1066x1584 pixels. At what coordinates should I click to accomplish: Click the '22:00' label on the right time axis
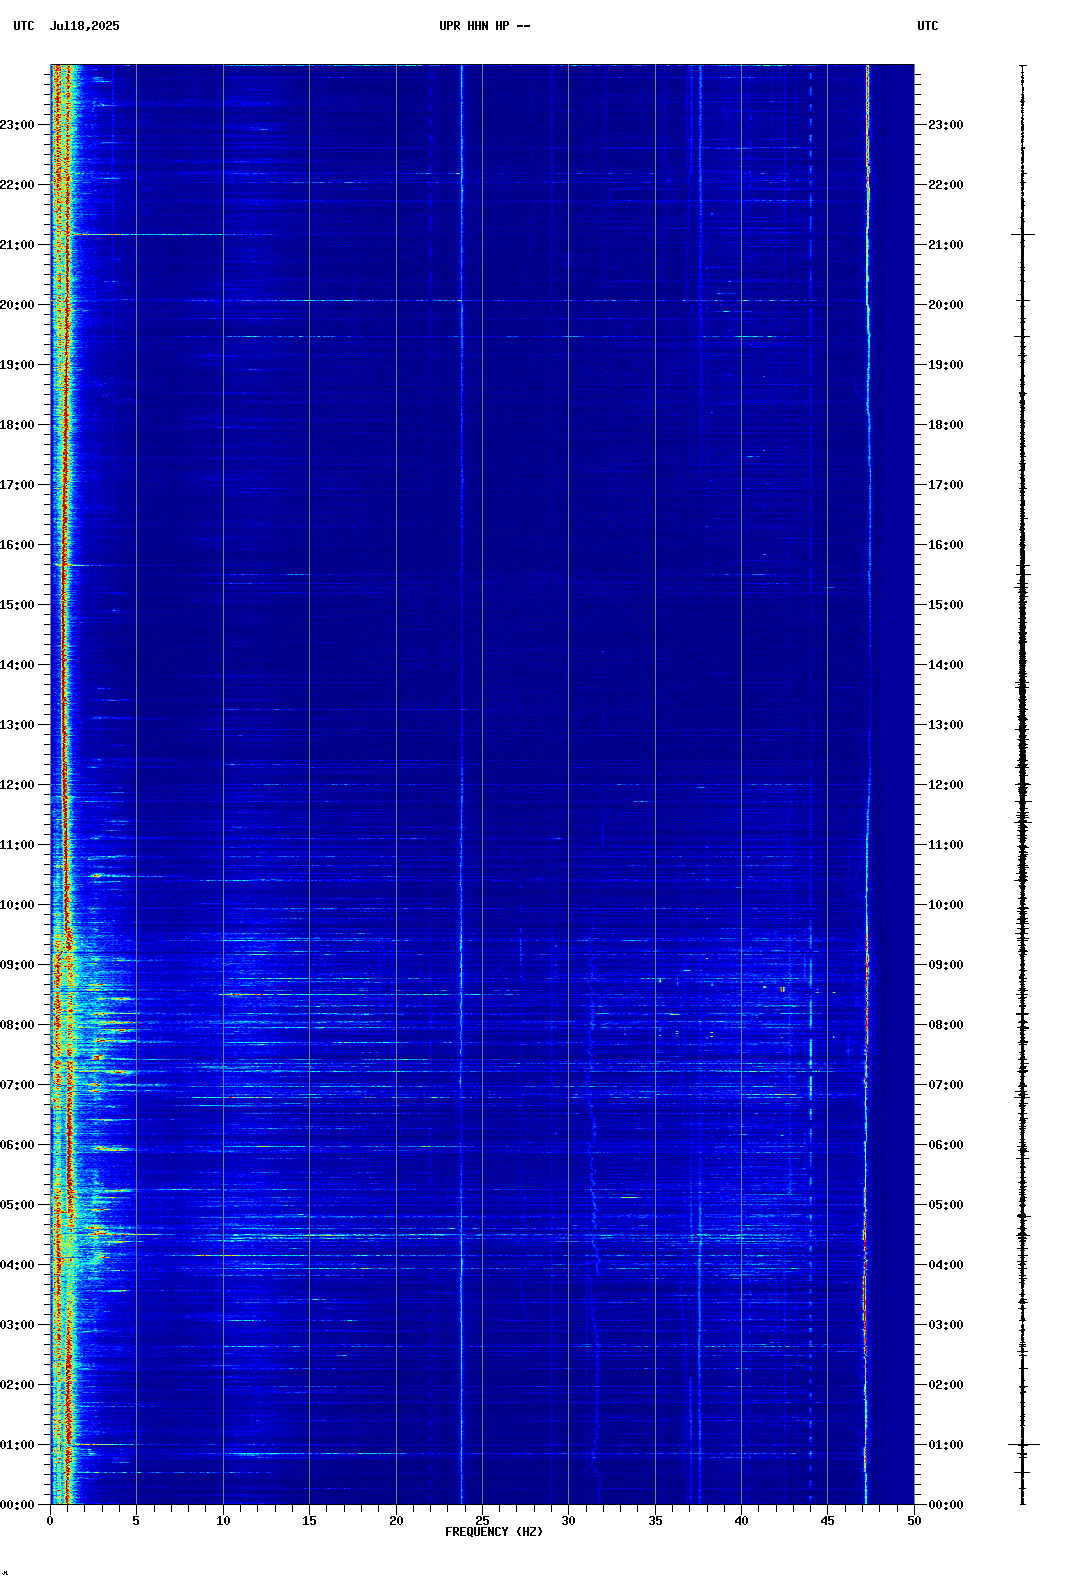click(946, 185)
